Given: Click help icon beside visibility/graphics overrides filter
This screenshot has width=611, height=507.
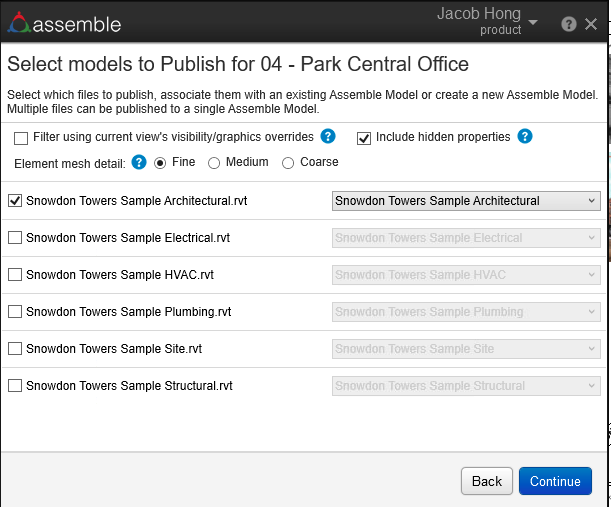Looking at the screenshot, I should [x=328, y=136].
